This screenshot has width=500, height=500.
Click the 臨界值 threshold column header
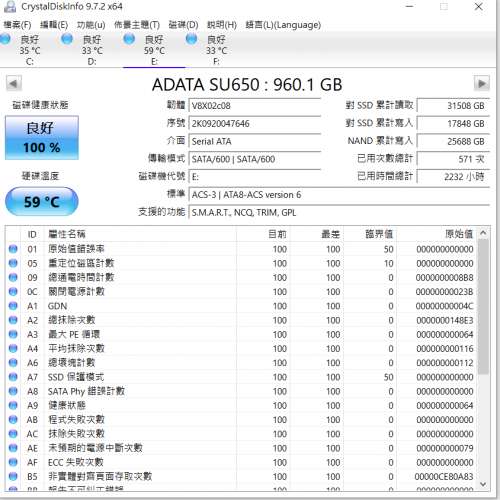tap(370, 234)
